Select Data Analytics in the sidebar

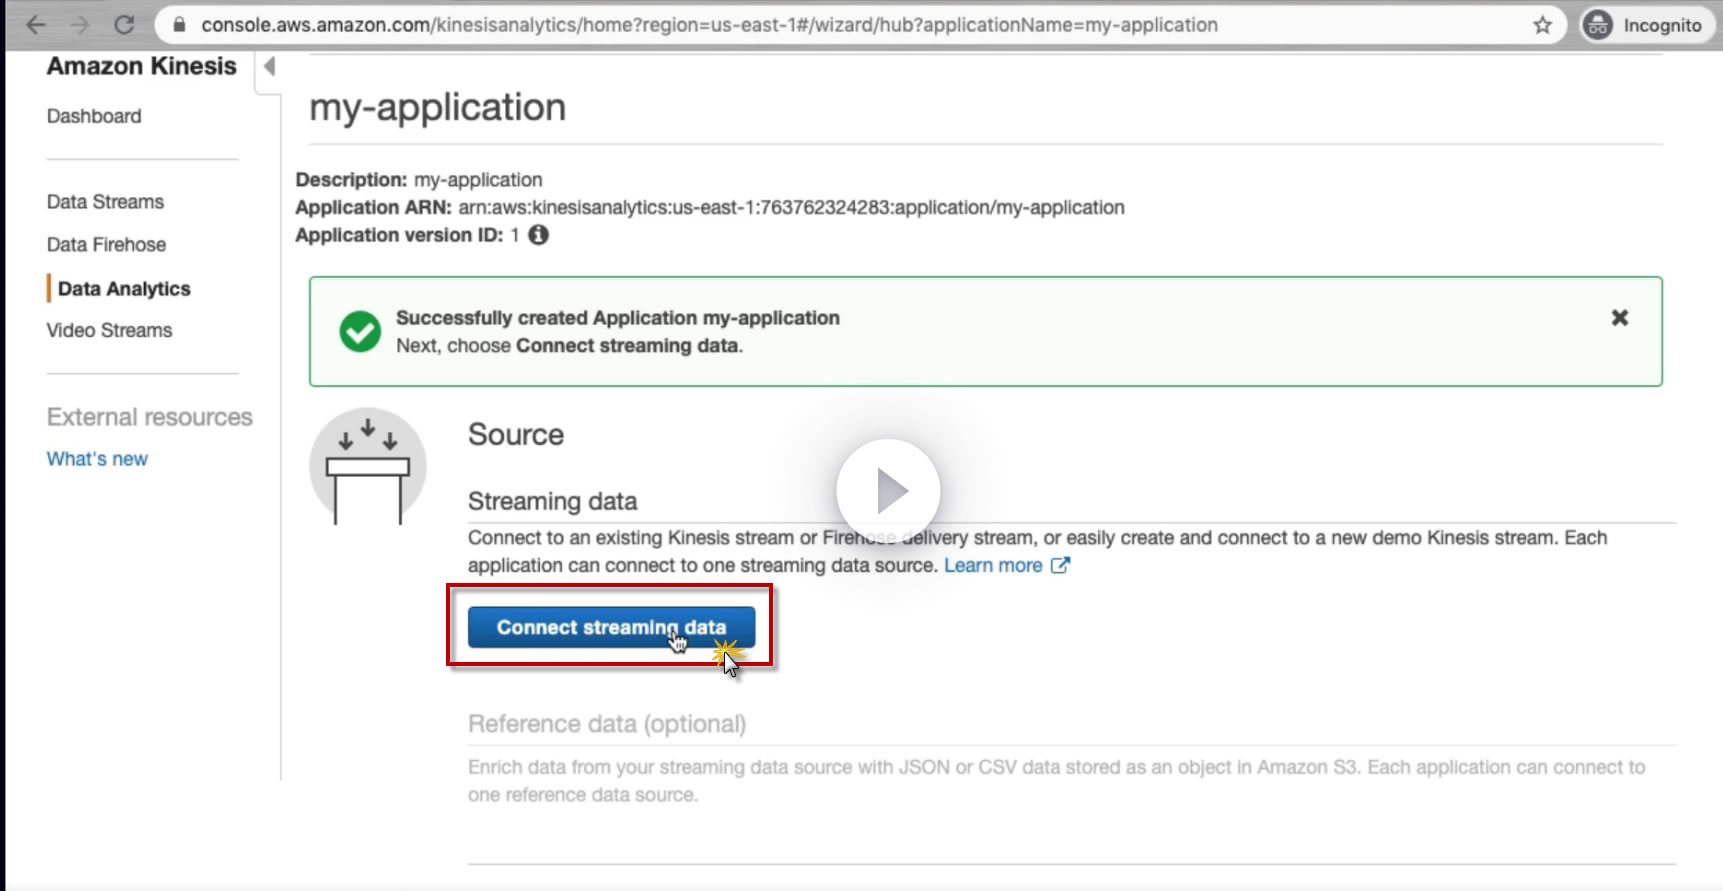[124, 289]
